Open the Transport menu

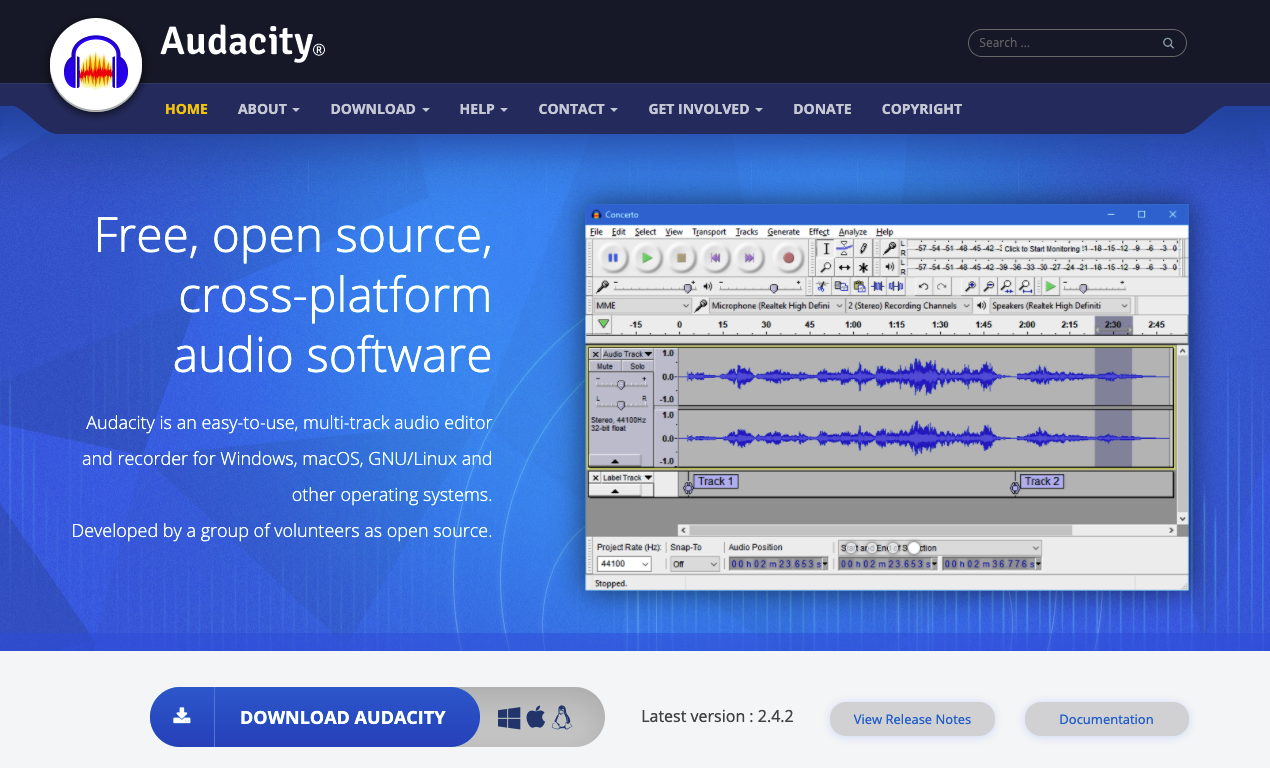click(x=709, y=232)
